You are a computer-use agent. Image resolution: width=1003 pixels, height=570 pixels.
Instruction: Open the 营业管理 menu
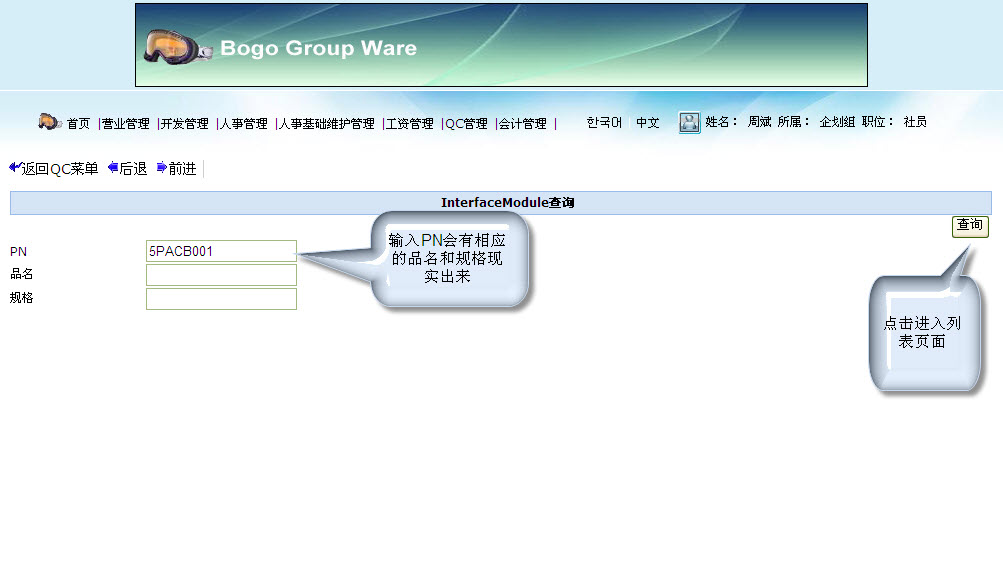125,124
